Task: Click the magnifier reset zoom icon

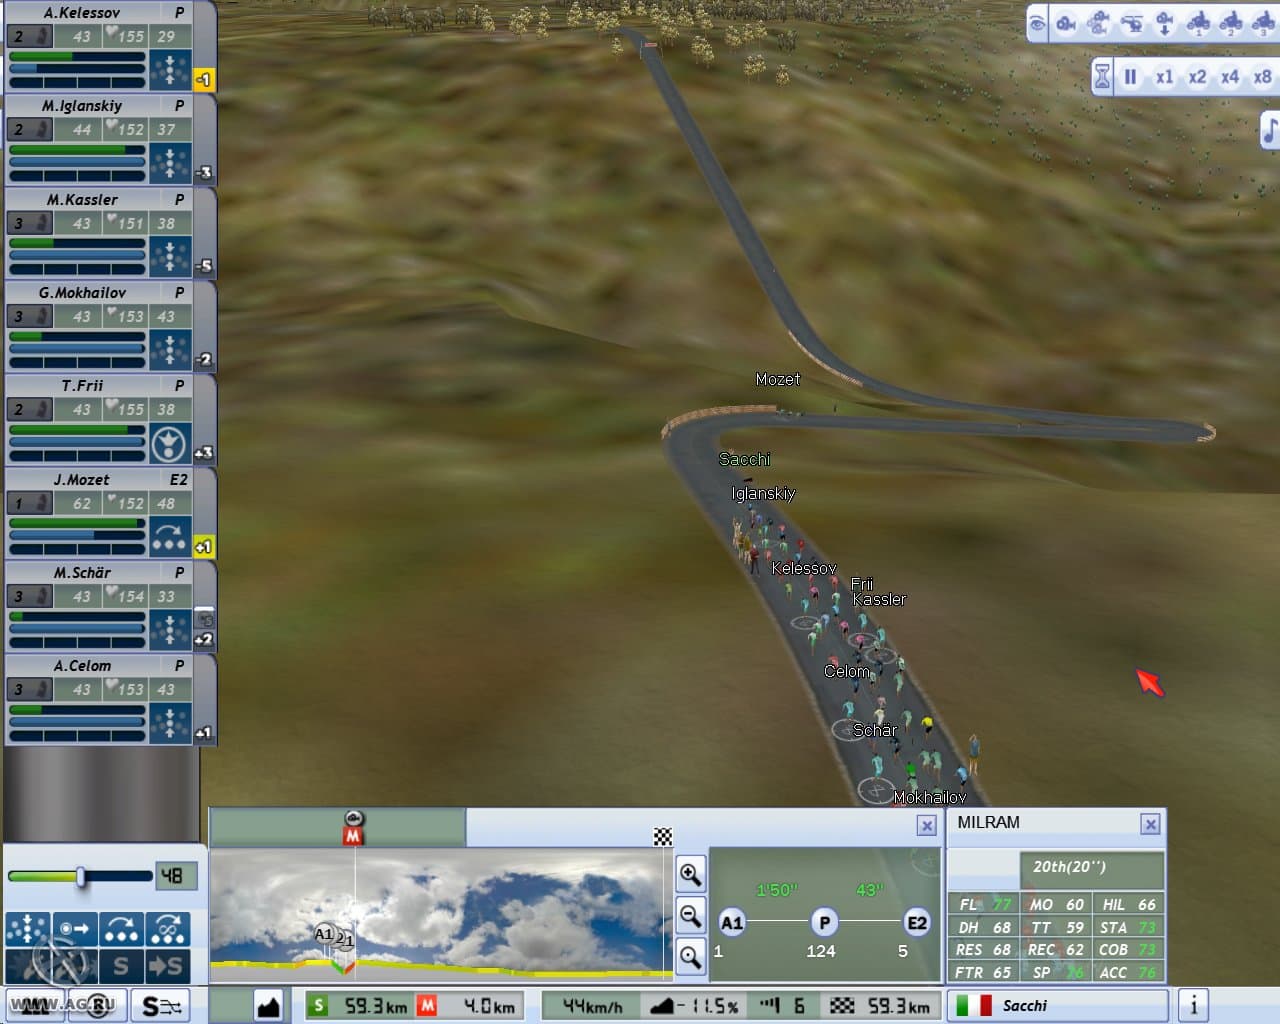Action: [690, 957]
